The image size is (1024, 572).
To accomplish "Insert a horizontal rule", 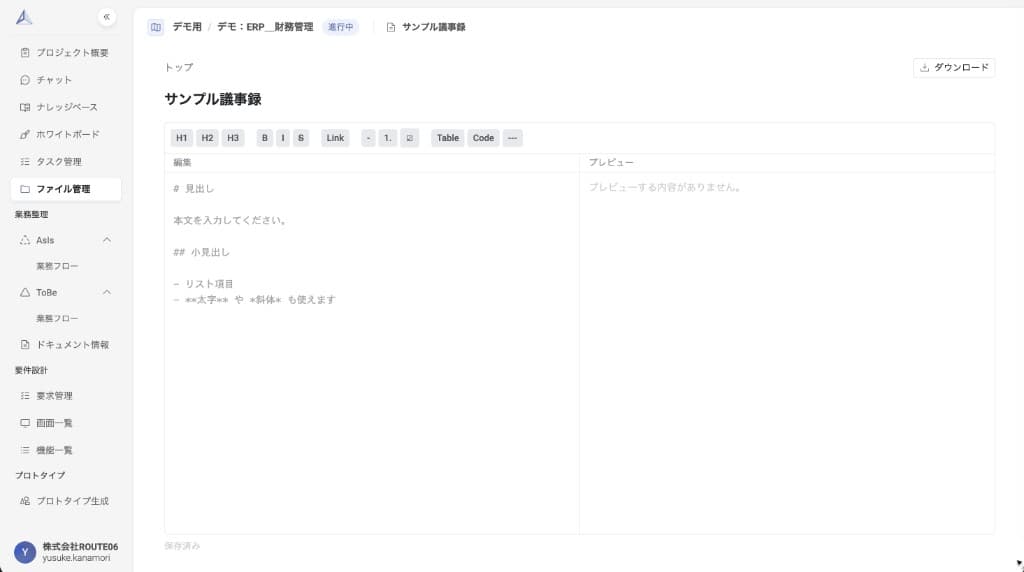I will click(x=513, y=138).
